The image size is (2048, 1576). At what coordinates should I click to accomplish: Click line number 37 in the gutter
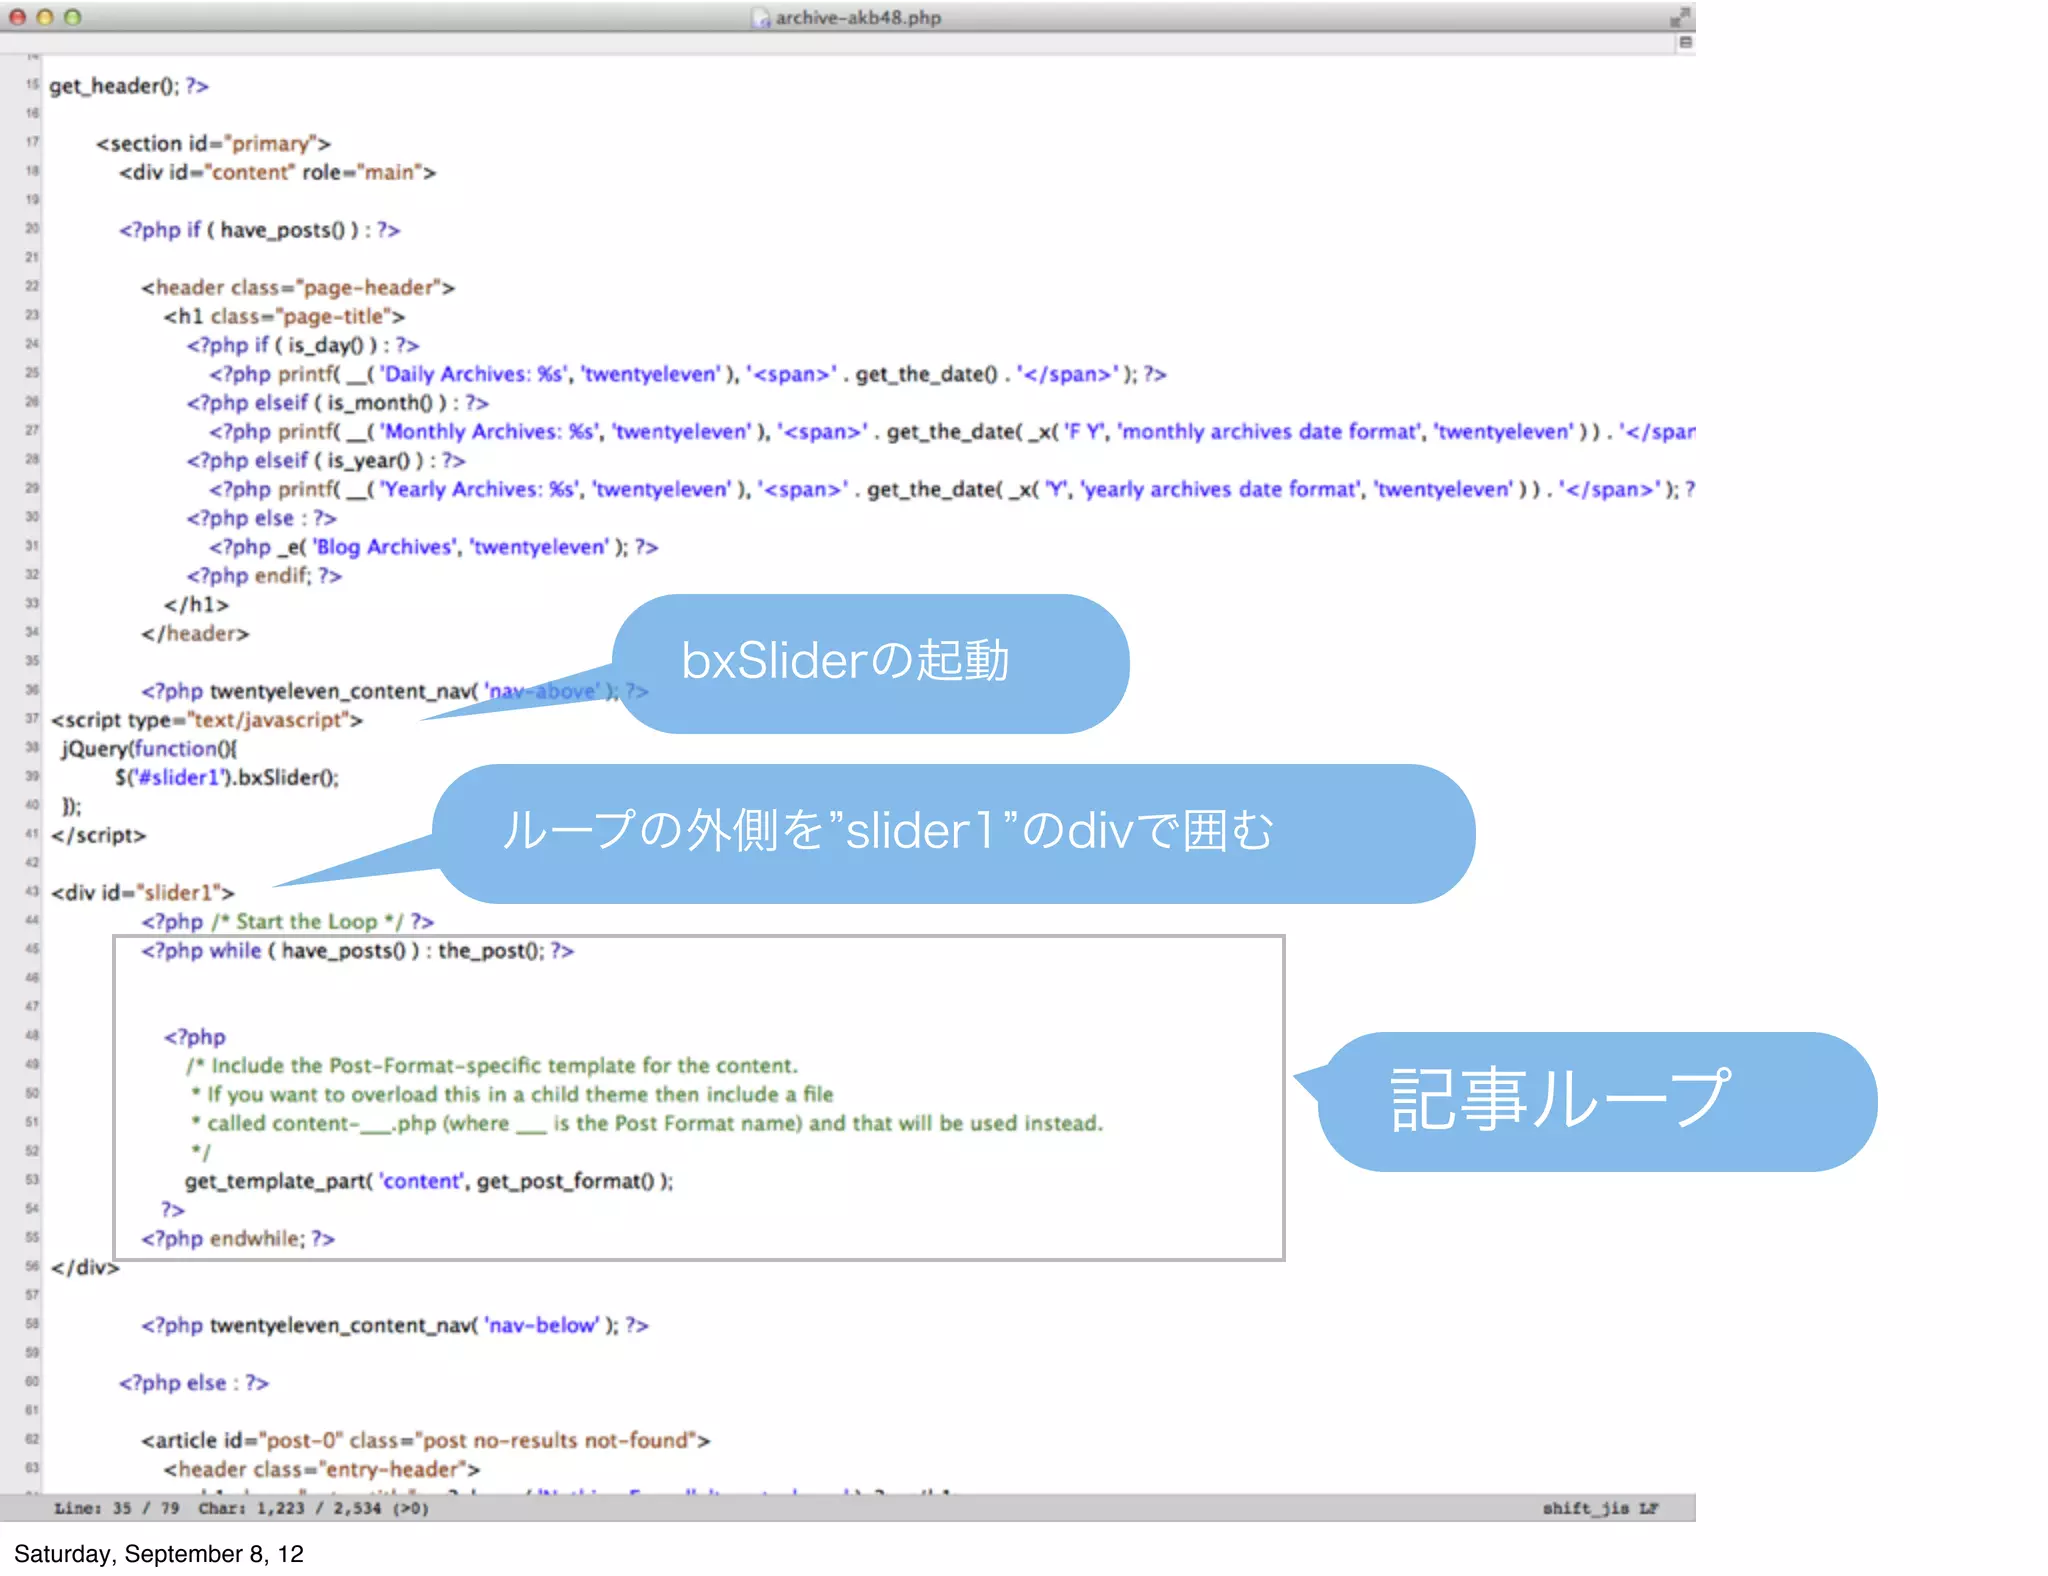click(x=32, y=719)
